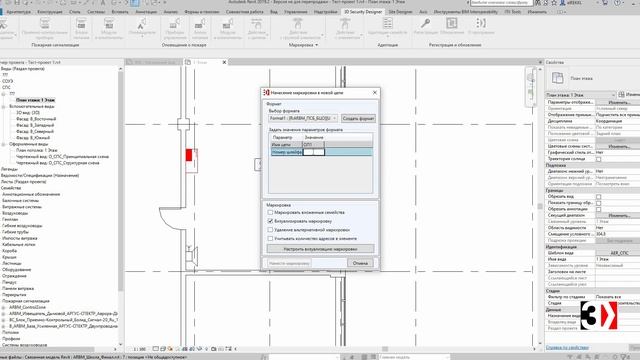Select Кабельные лотки in project browser
The width and height of the screenshot is (640, 360).
19,244
